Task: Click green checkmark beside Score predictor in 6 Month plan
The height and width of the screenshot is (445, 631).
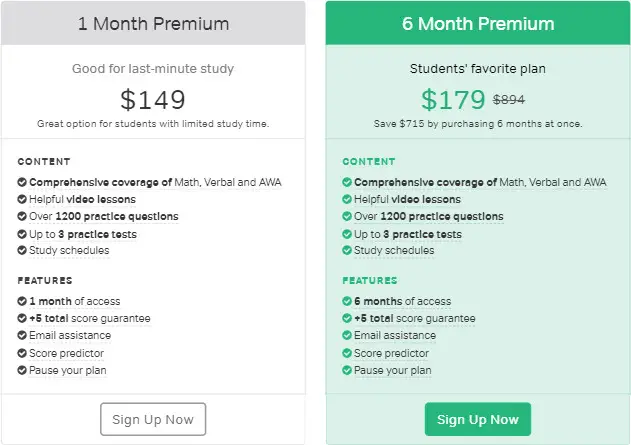Action: tap(347, 353)
